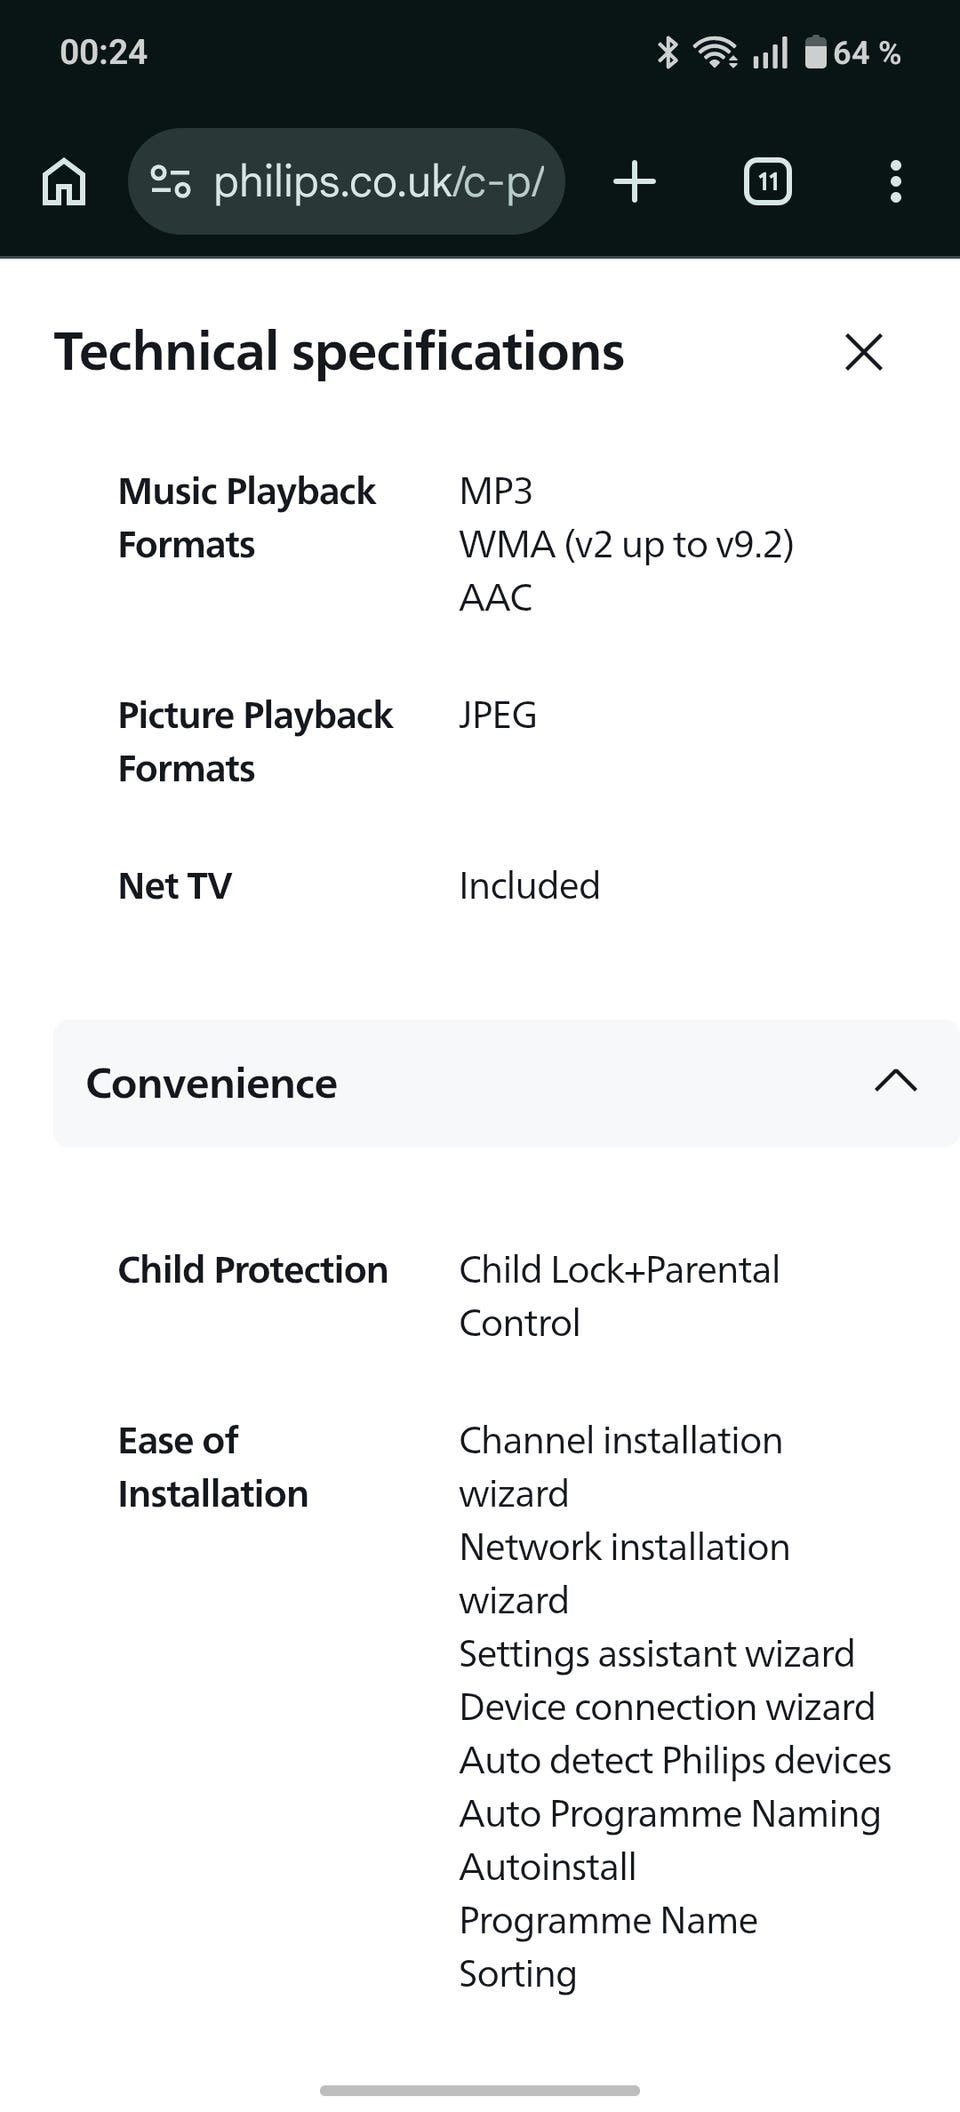Open Chrome three-dot overflow menu
The width and height of the screenshot is (960, 2112).
click(896, 182)
